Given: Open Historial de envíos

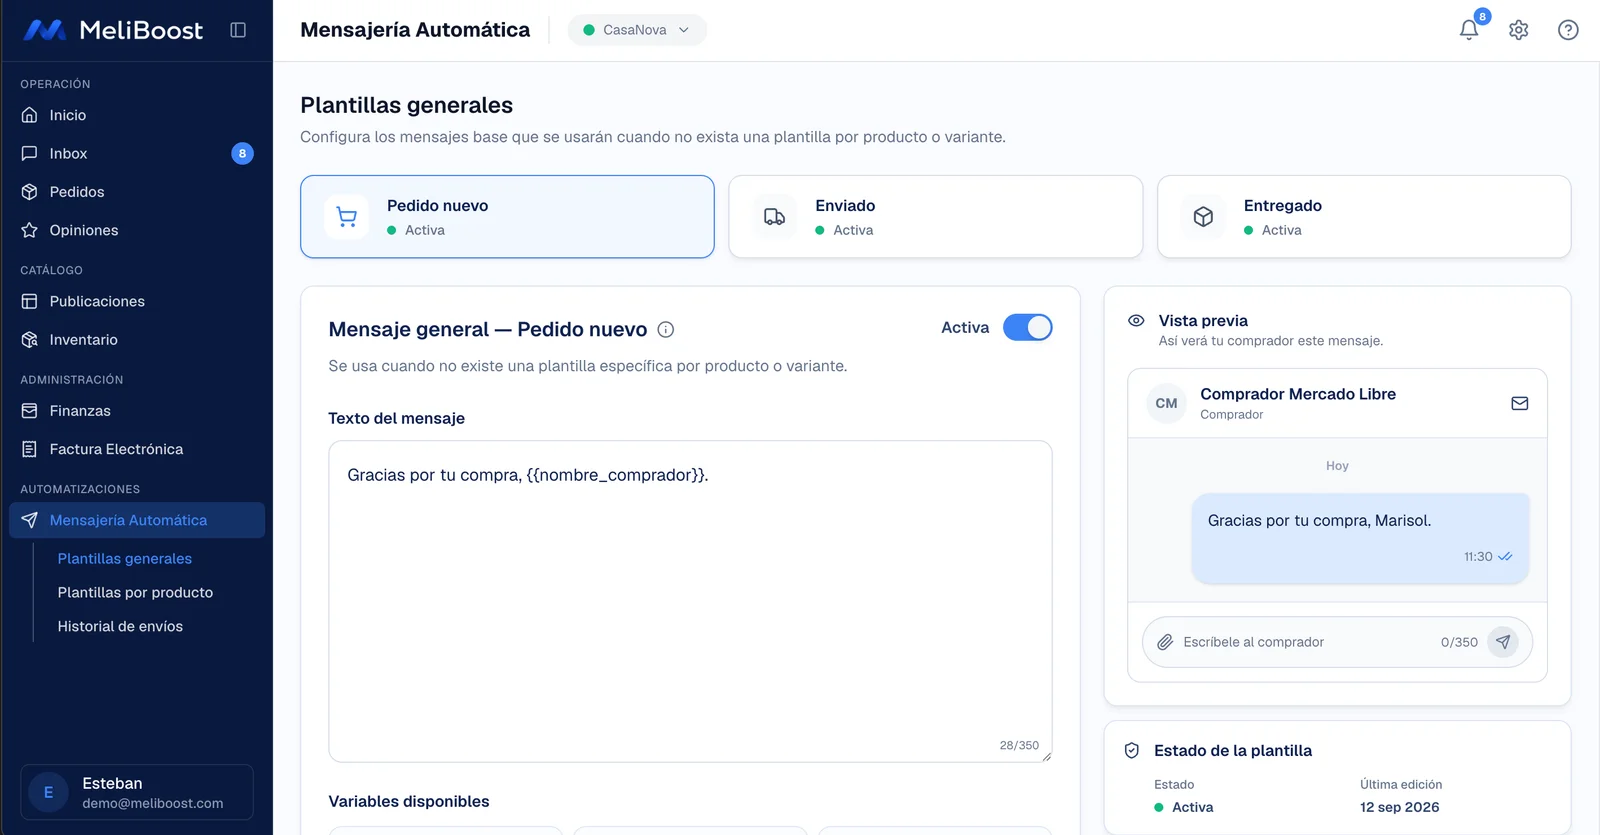Looking at the screenshot, I should point(120,627).
